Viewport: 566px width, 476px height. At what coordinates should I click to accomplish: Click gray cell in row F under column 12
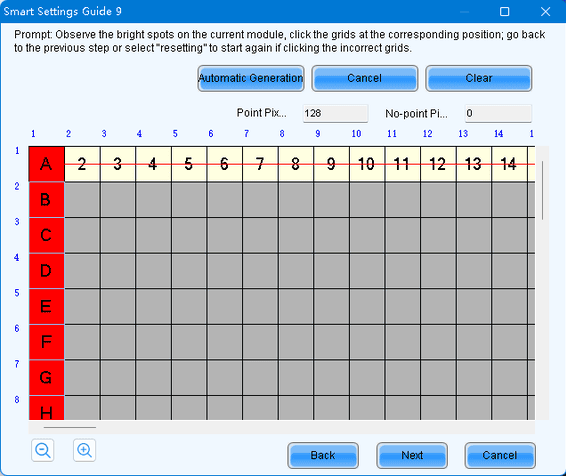(x=438, y=342)
